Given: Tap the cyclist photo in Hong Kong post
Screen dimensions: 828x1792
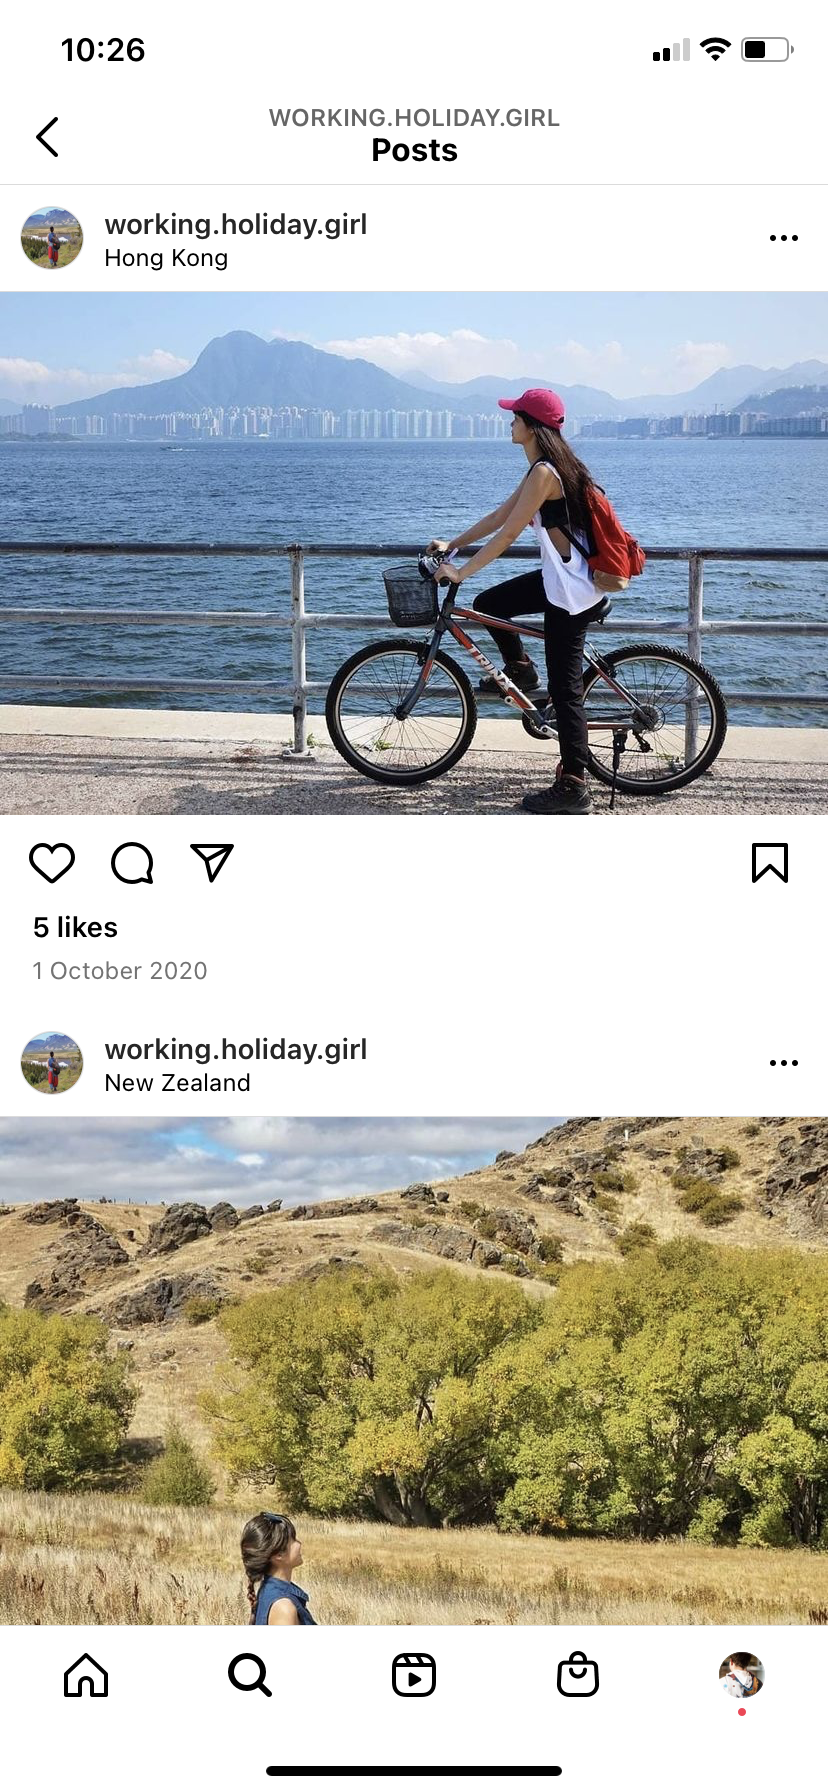Looking at the screenshot, I should pyautogui.click(x=414, y=553).
